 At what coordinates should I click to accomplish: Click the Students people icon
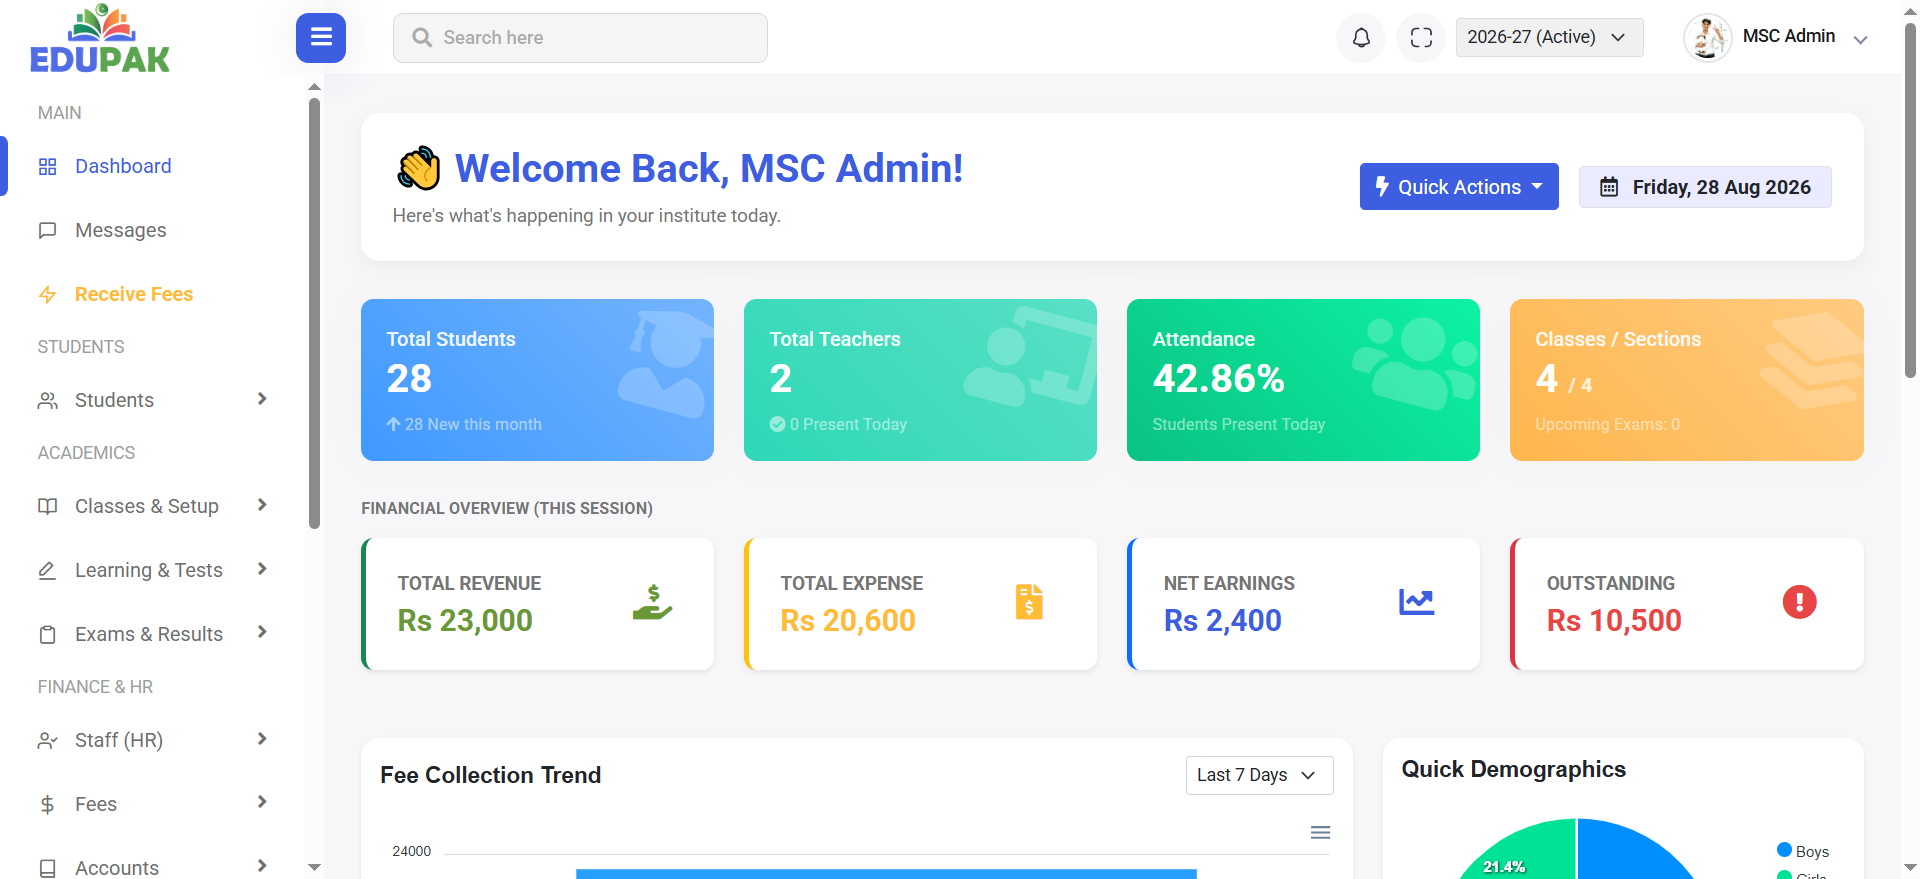pos(47,401)
